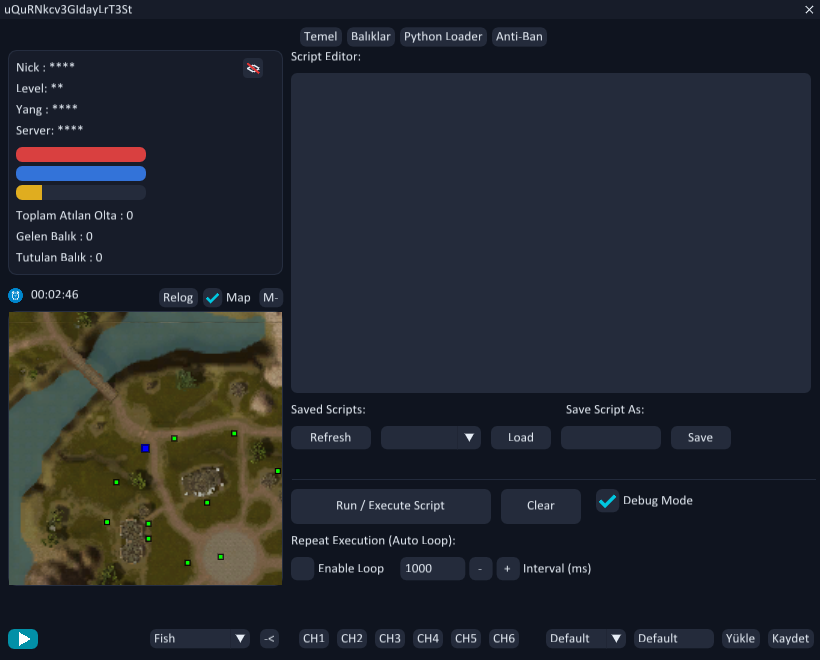
Task: Click the blue player marker on map
Action: click(x=145, y=448)
